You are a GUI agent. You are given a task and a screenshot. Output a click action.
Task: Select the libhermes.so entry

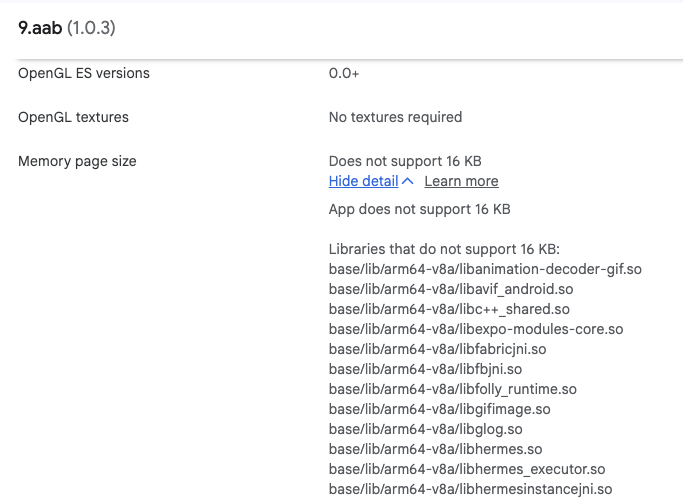[436, 449]
